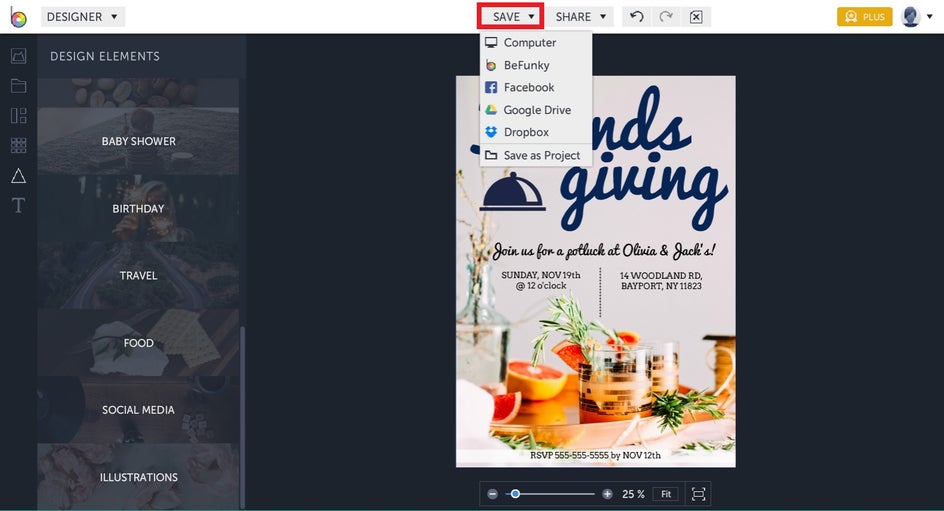The height and width of the screenshot is (511, 944).
Task: Open the Image Manager sidebar icon
Action: [19, 56]
